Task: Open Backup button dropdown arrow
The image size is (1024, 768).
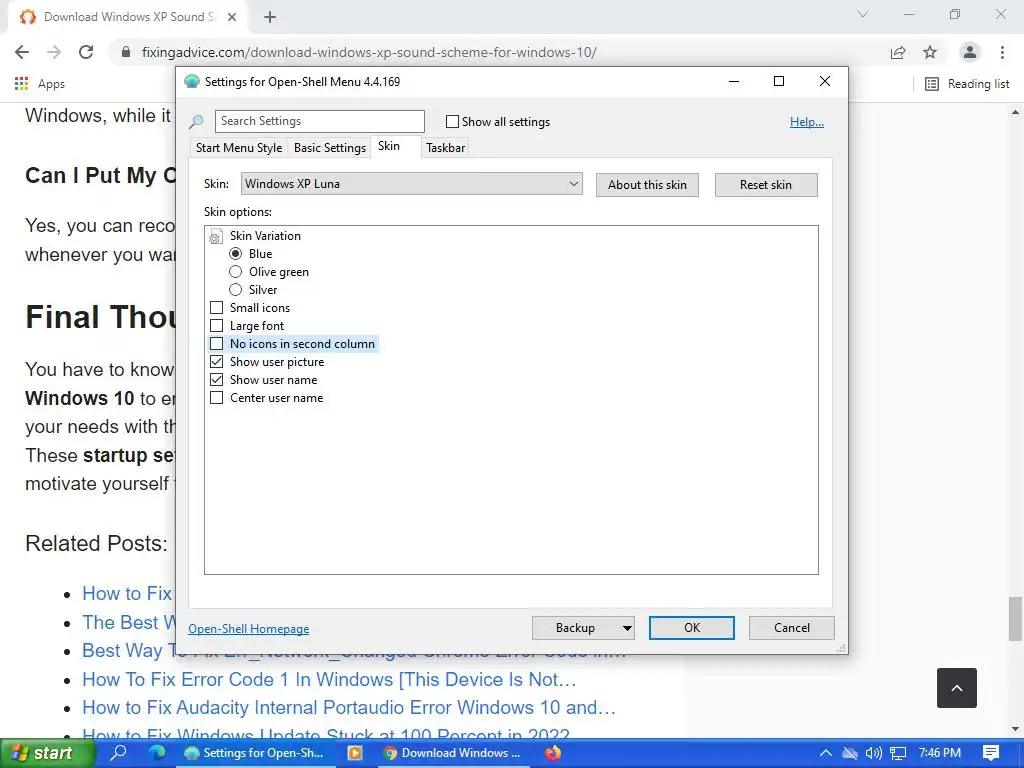Action: coord(626,628)
